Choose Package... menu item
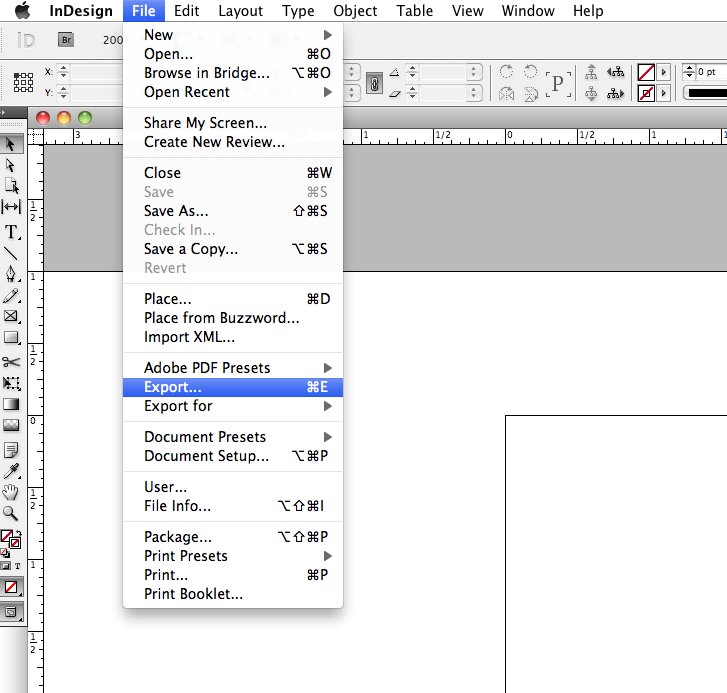727x693 pixels. click(x=233, y=537)
